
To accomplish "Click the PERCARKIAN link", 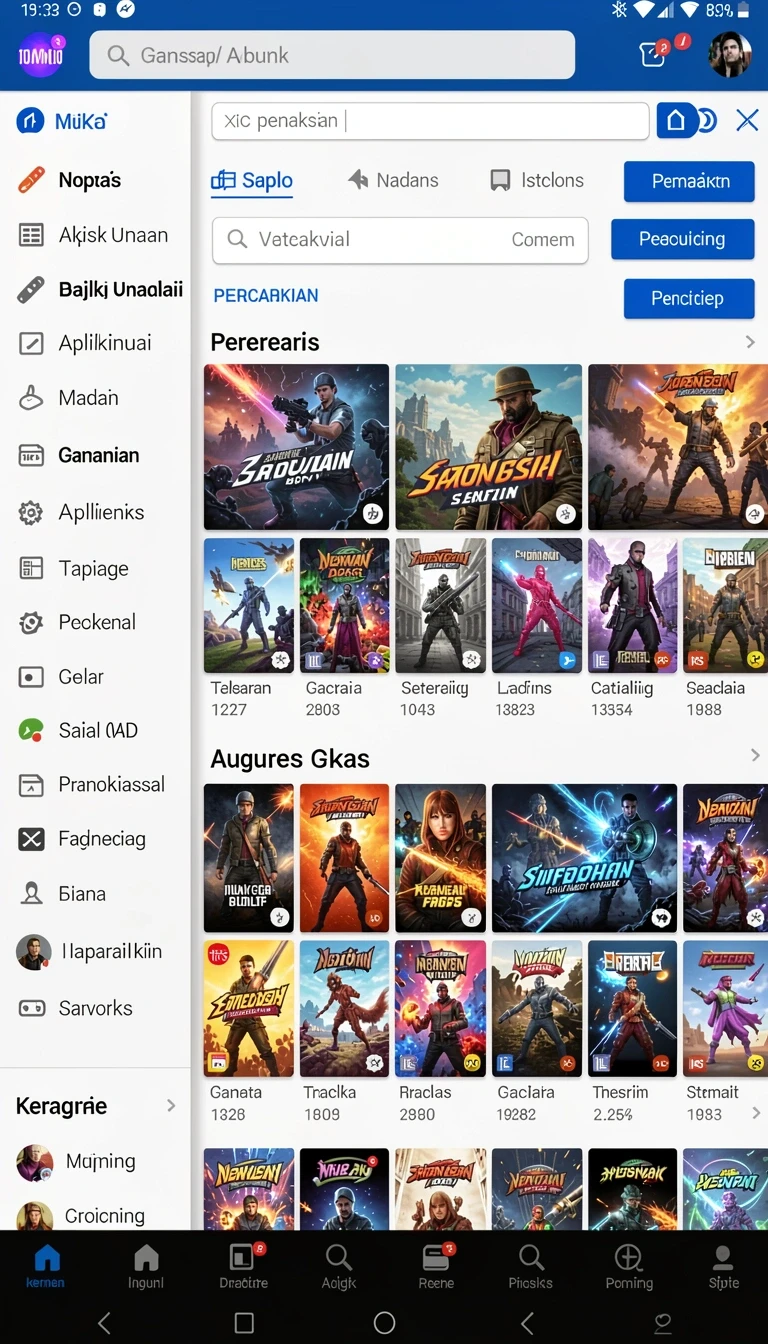I will 266,295.
